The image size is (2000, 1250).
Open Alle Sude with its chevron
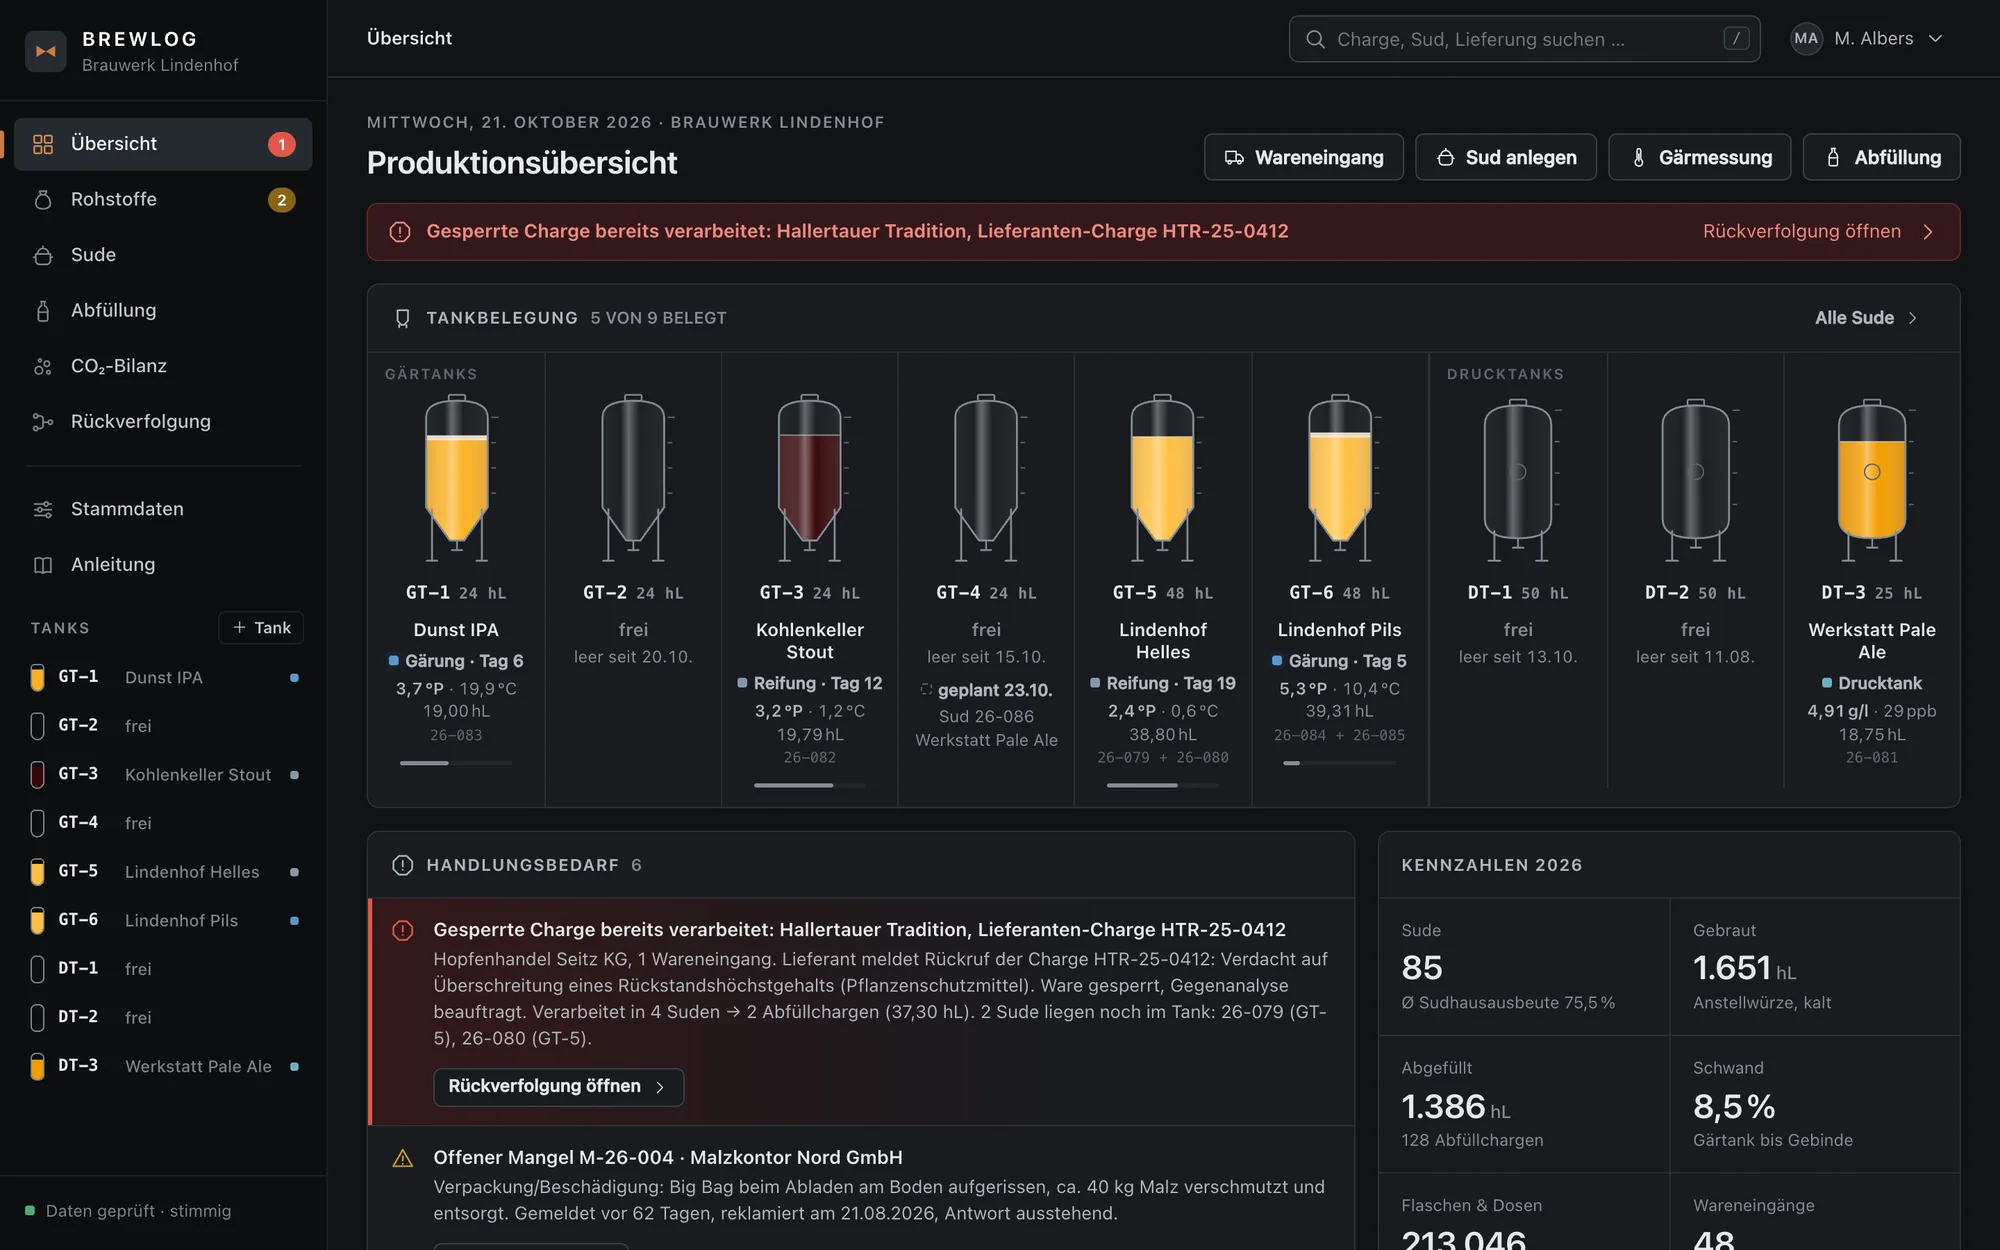1866,318
